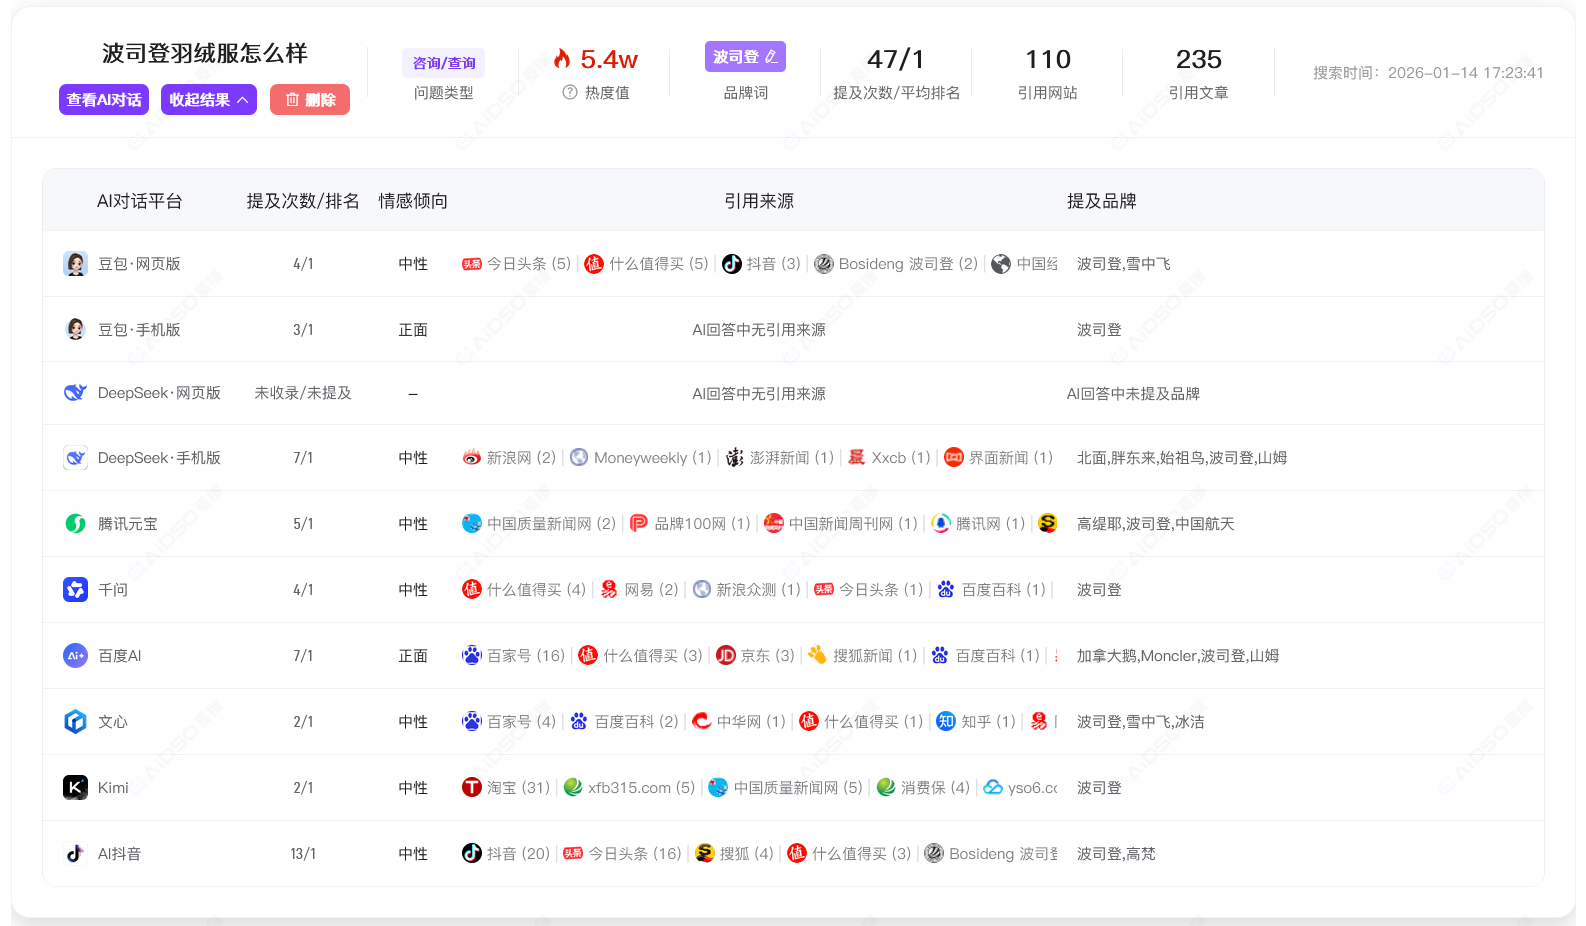Click the 百度AI round icon
This screenshot has width=1586, height=926.
(x=75, y=656)
